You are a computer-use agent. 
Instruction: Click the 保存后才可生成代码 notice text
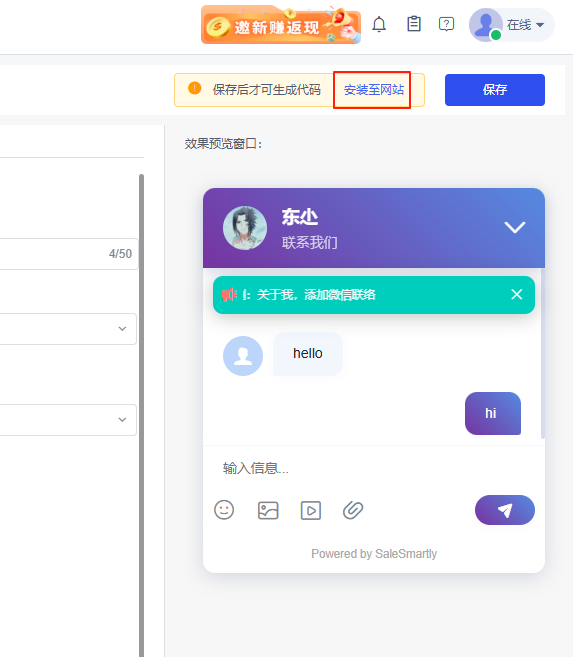pyautogui.click(x=267, y=90)
